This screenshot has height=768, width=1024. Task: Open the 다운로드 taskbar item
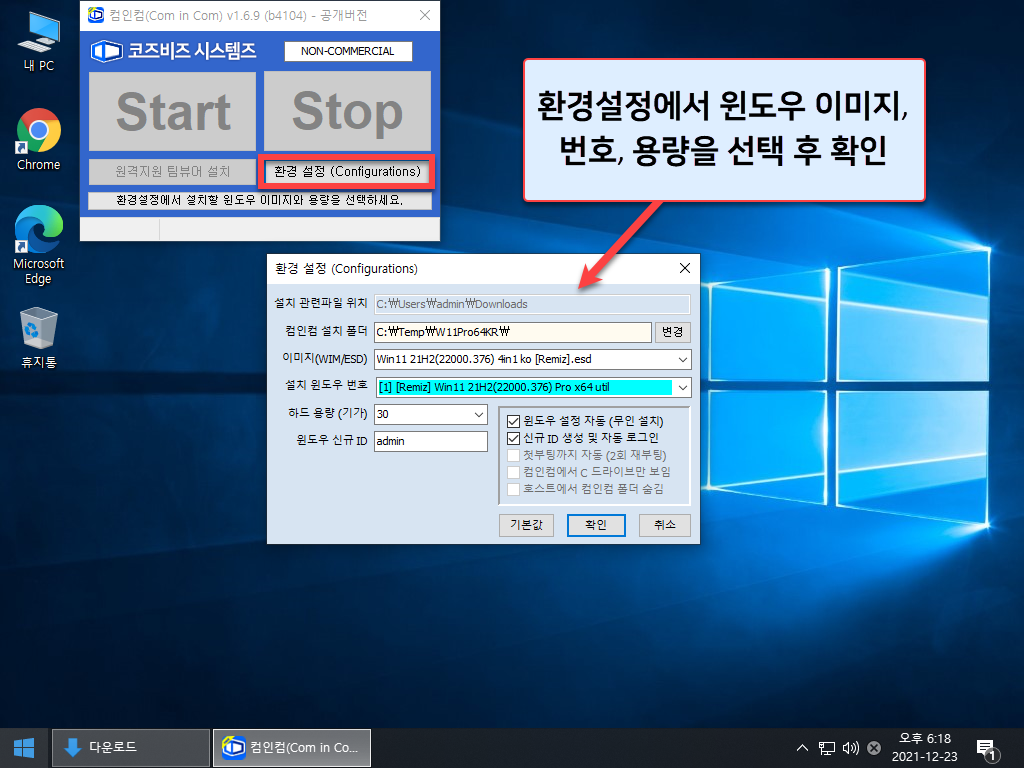click(131, 748)
